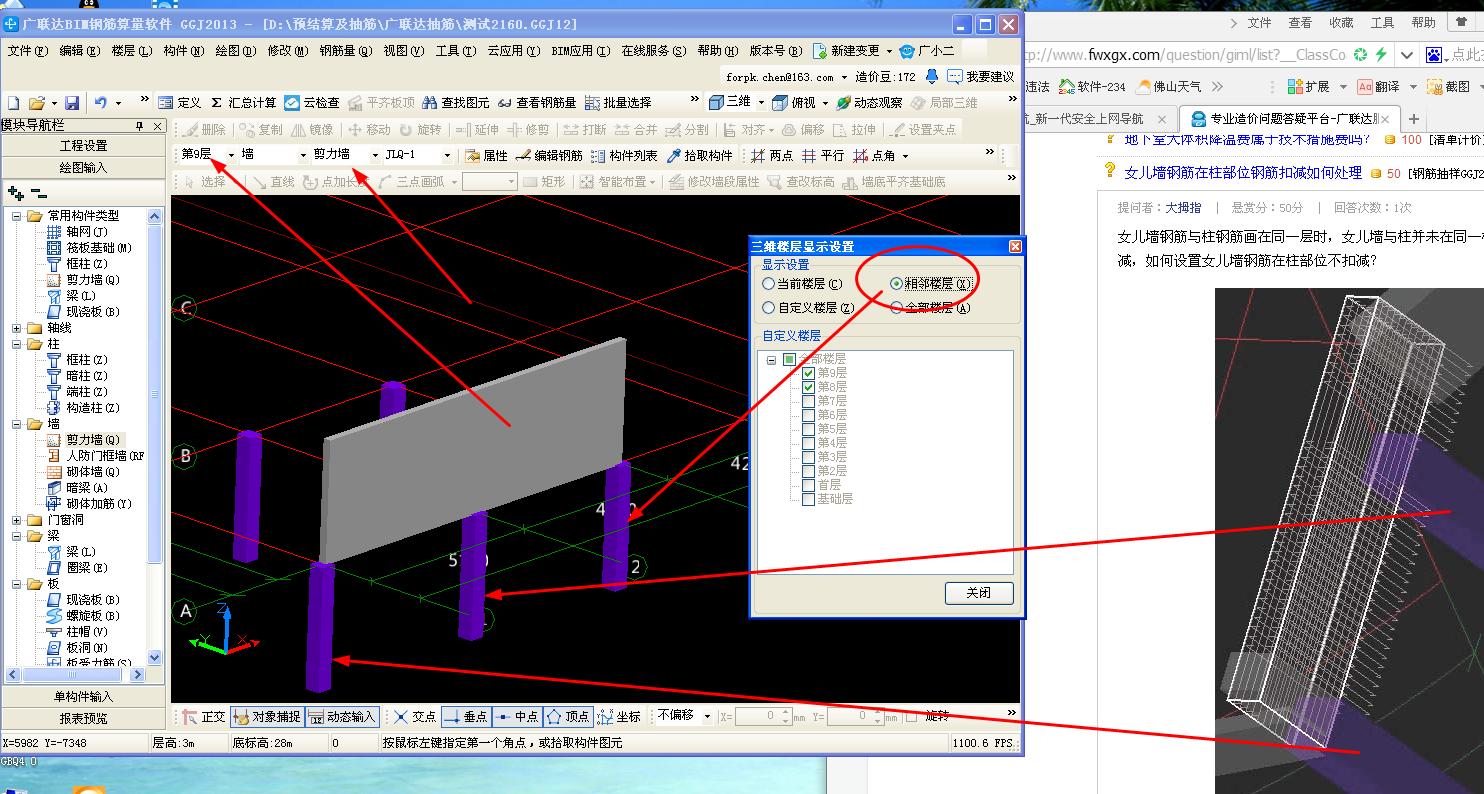
Task: Check the 旋转 rotate checkbox
Action: (x=911, y=716)
